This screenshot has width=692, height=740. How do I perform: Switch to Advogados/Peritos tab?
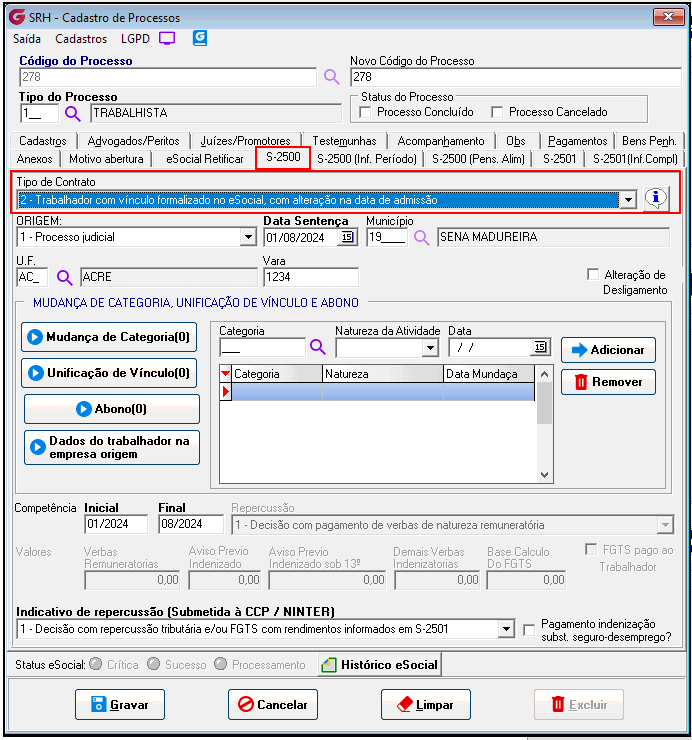pos(134,141)
